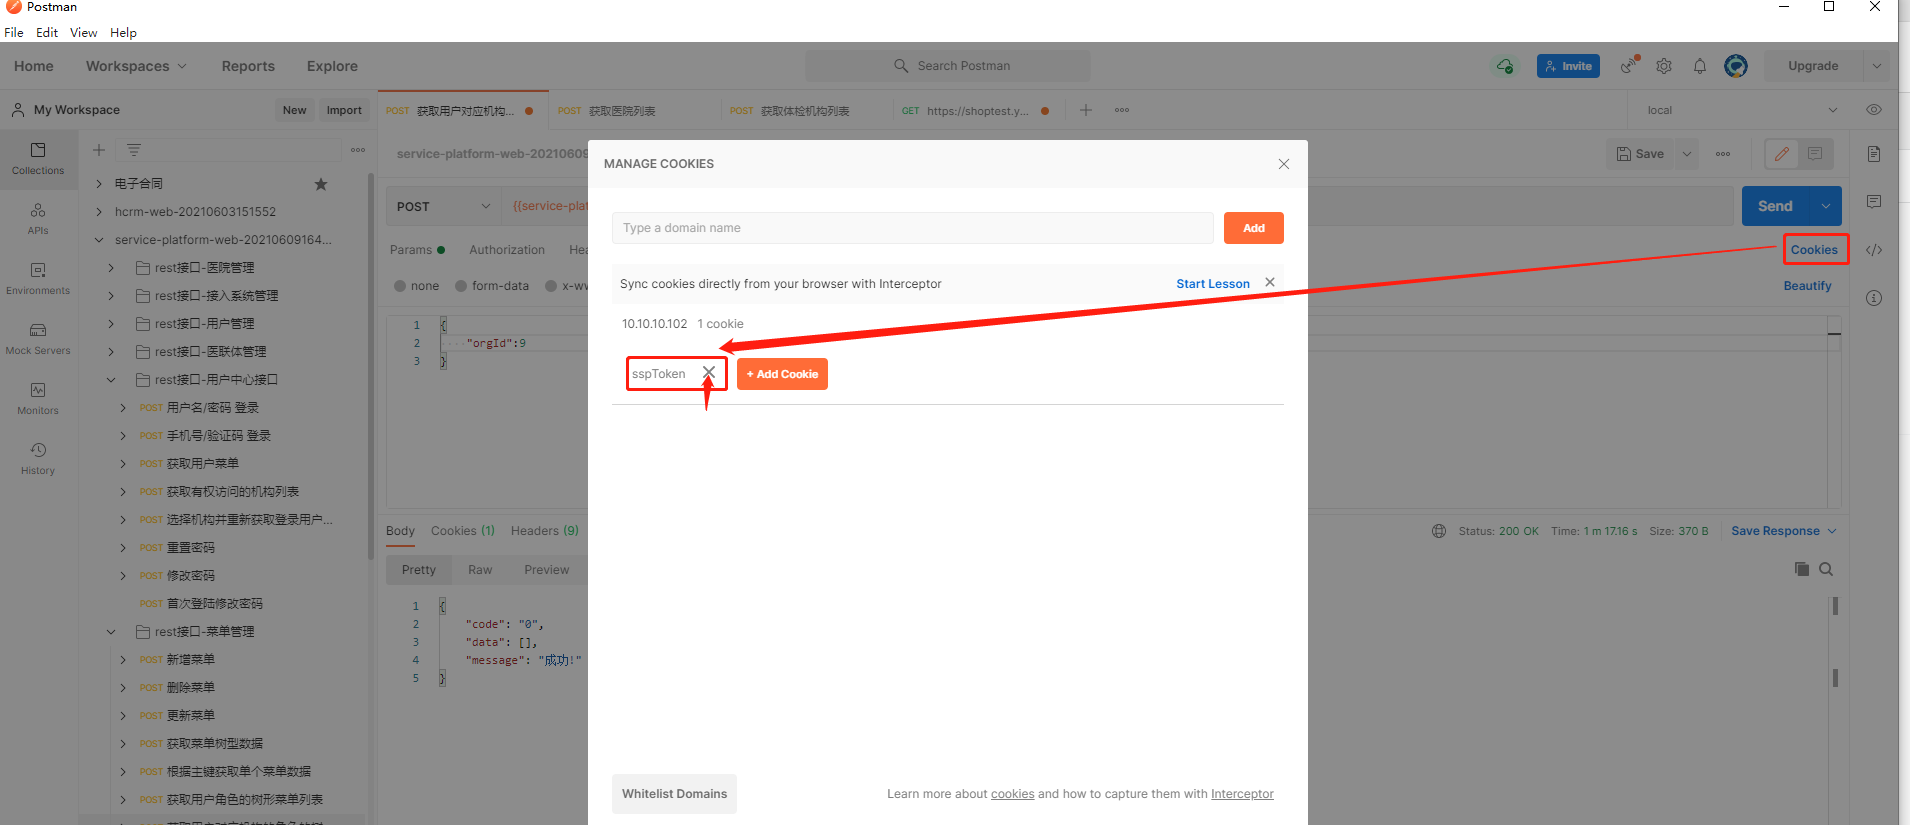Switch to the response Cookies (1) tab
The width and height of the screenshot is (1910, 825).
click(x=463, y=531)
